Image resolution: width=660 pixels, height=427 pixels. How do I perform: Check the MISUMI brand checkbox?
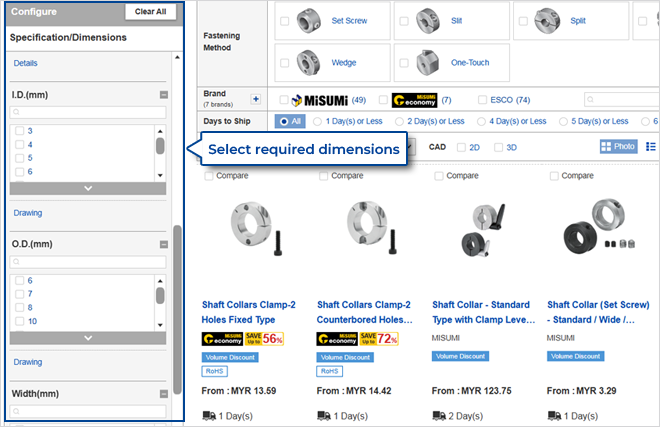284,100
